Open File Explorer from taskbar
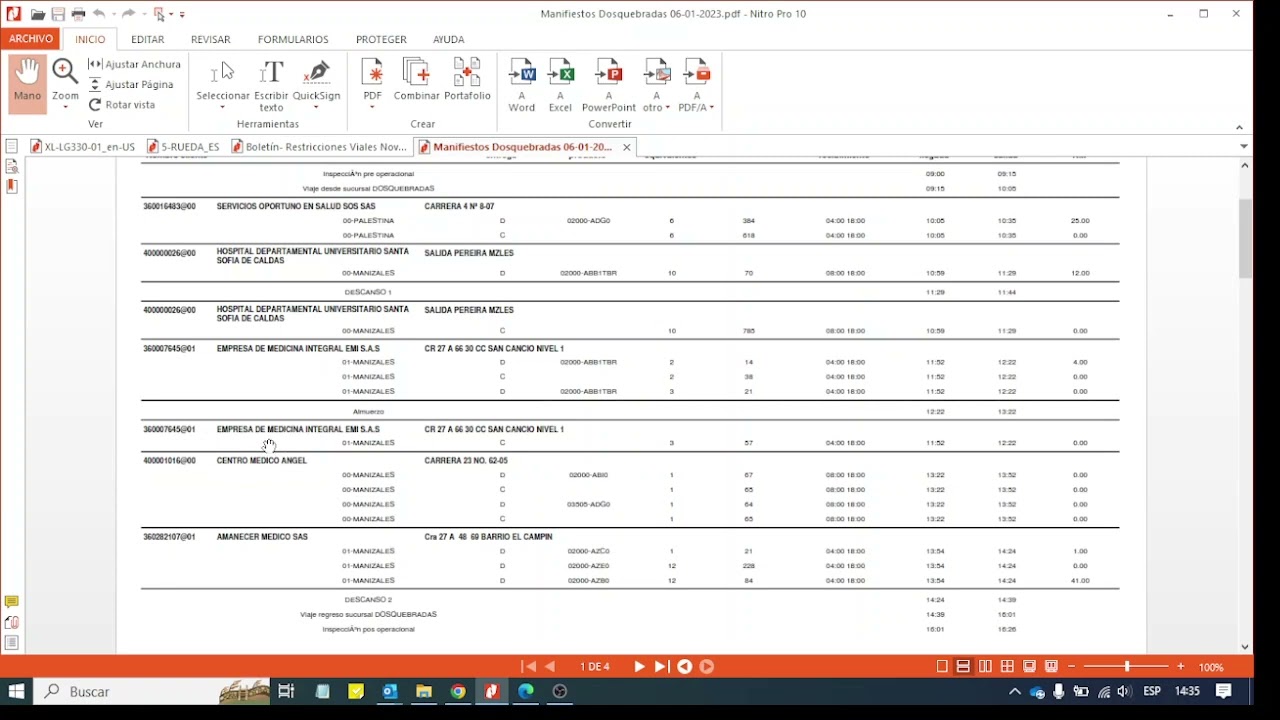 [x=424, y=691]
